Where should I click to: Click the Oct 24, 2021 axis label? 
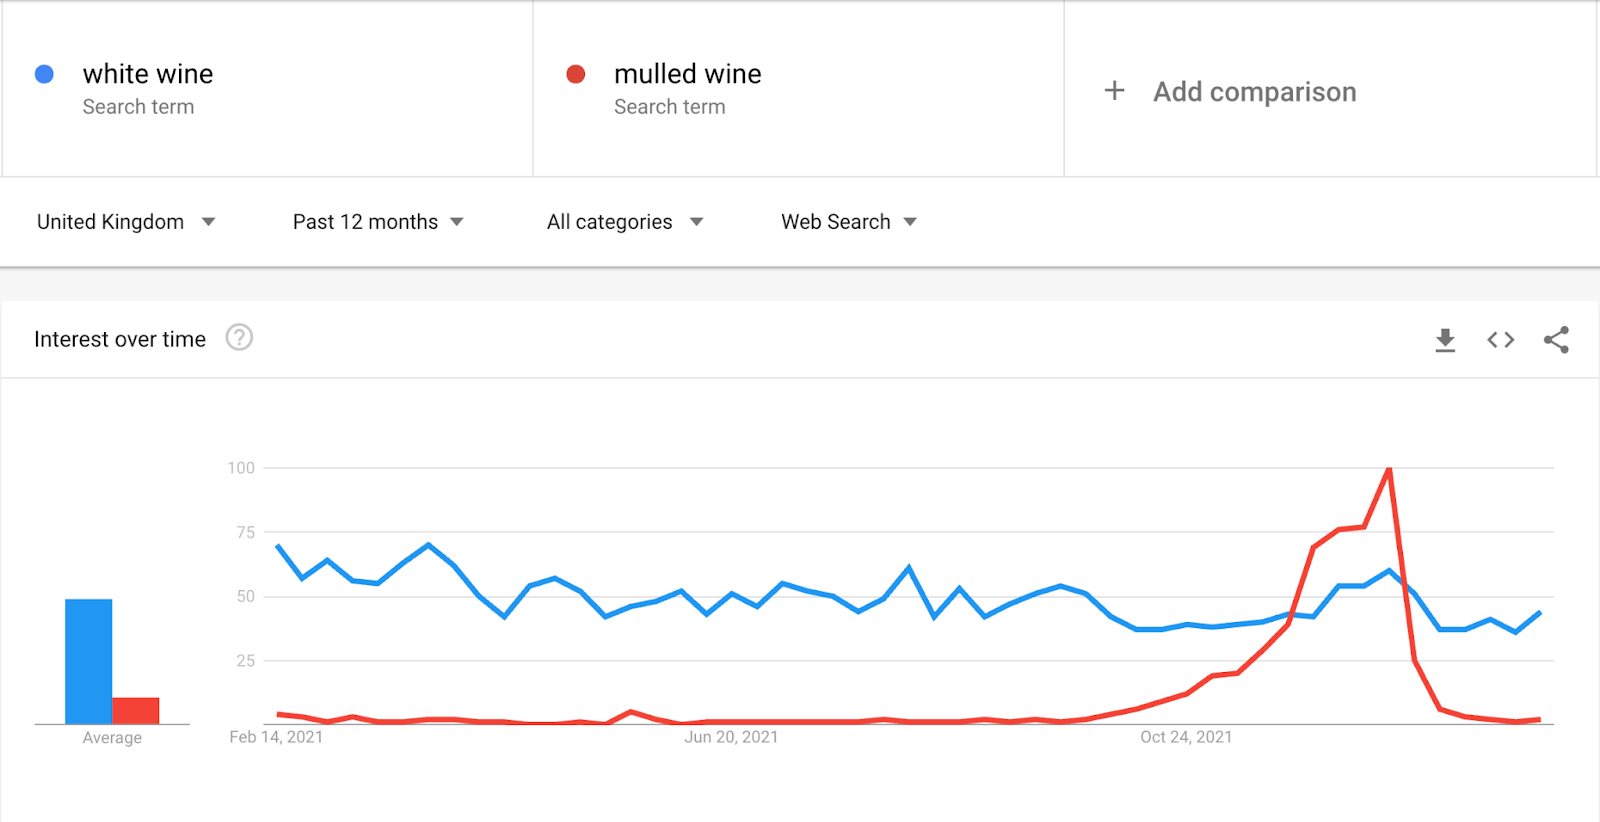click(1186, 737)
